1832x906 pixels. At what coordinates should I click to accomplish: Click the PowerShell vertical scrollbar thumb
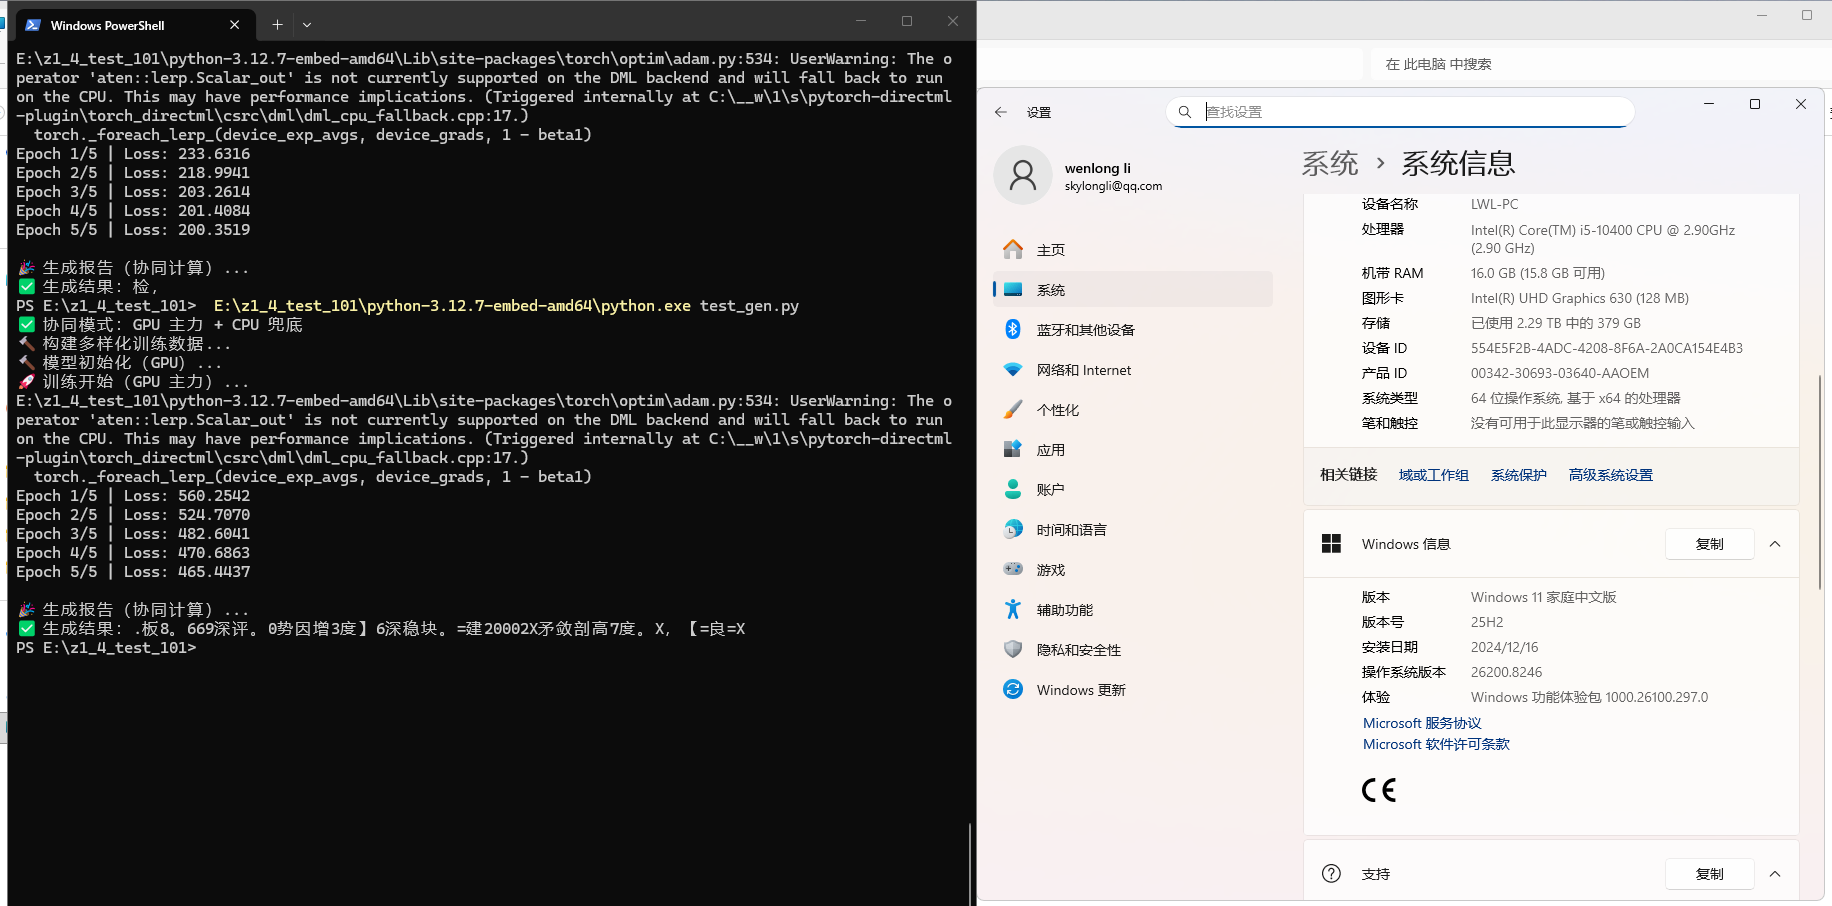tap(970, 863)
